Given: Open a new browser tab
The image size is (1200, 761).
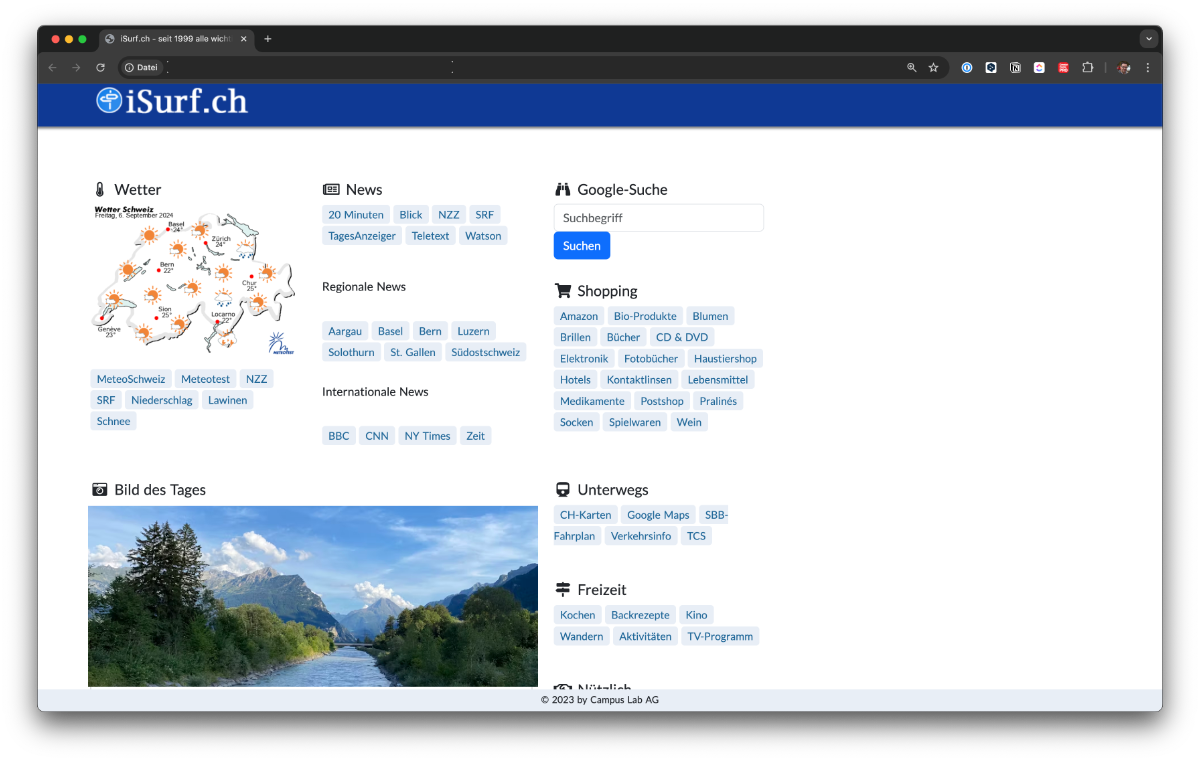Looking at the screenshot, I should [x=268, y=39].
